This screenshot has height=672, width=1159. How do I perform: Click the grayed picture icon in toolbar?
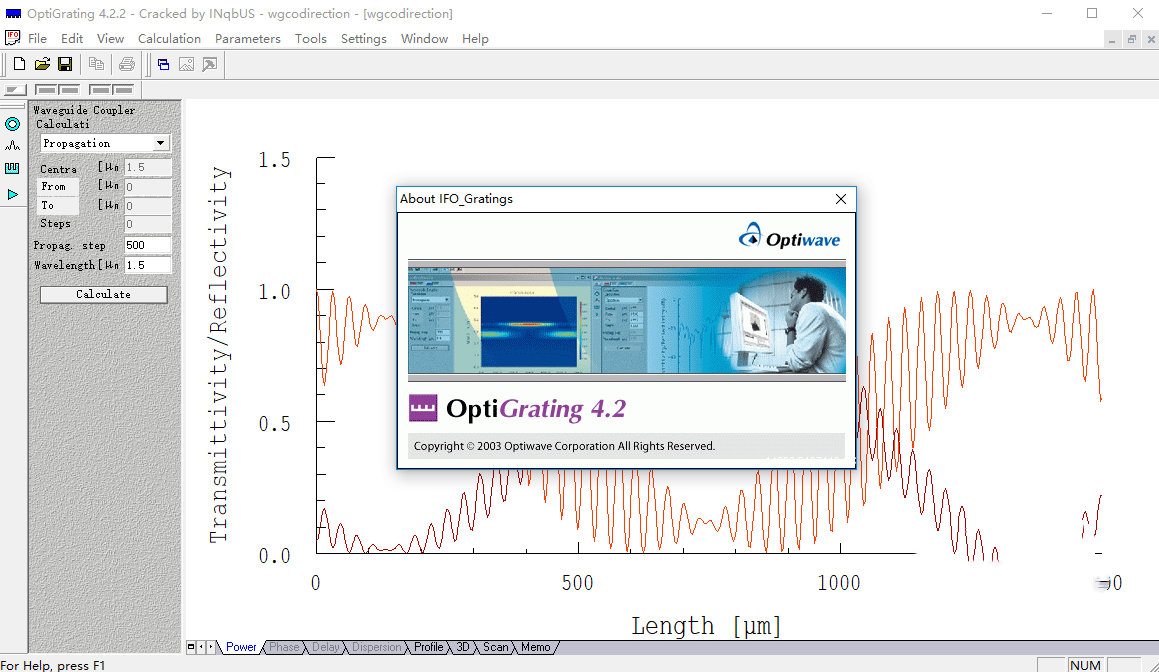[x=186, y=64]
